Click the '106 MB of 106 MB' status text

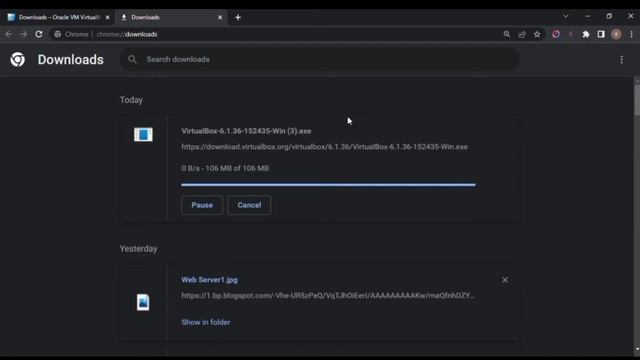[237, 168]
